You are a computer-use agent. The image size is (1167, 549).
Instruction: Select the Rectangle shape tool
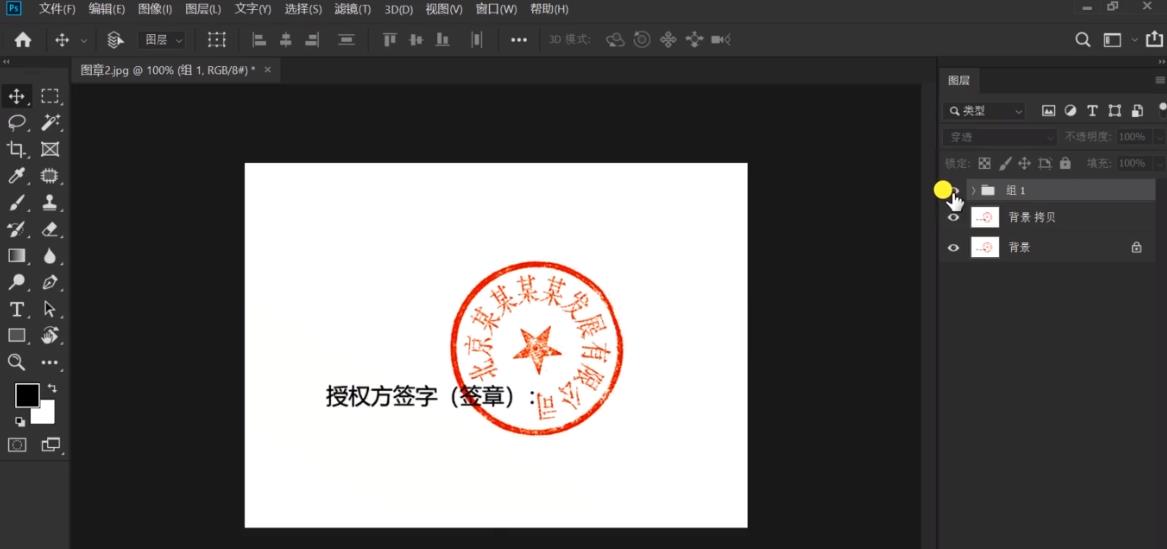(17, 336)
